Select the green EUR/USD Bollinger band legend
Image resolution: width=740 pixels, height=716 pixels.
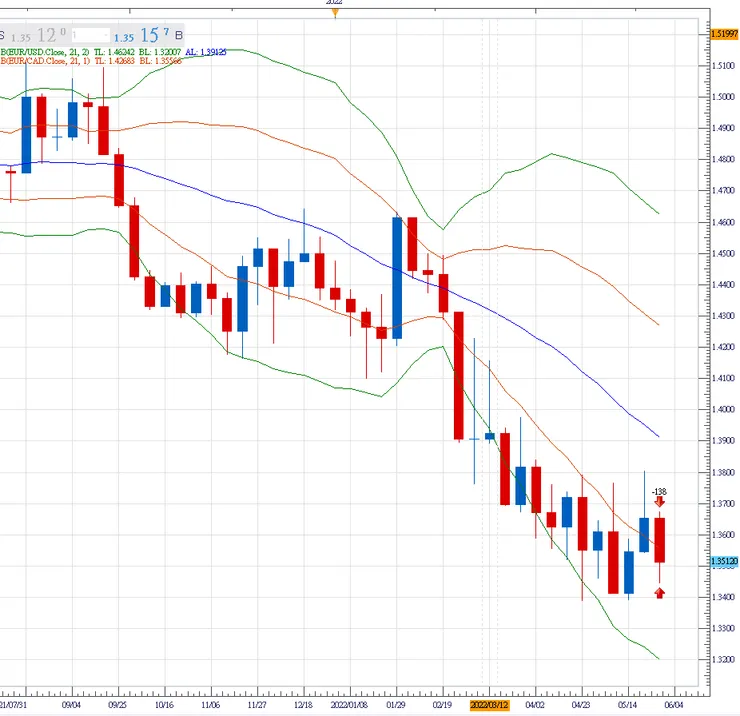45,52
